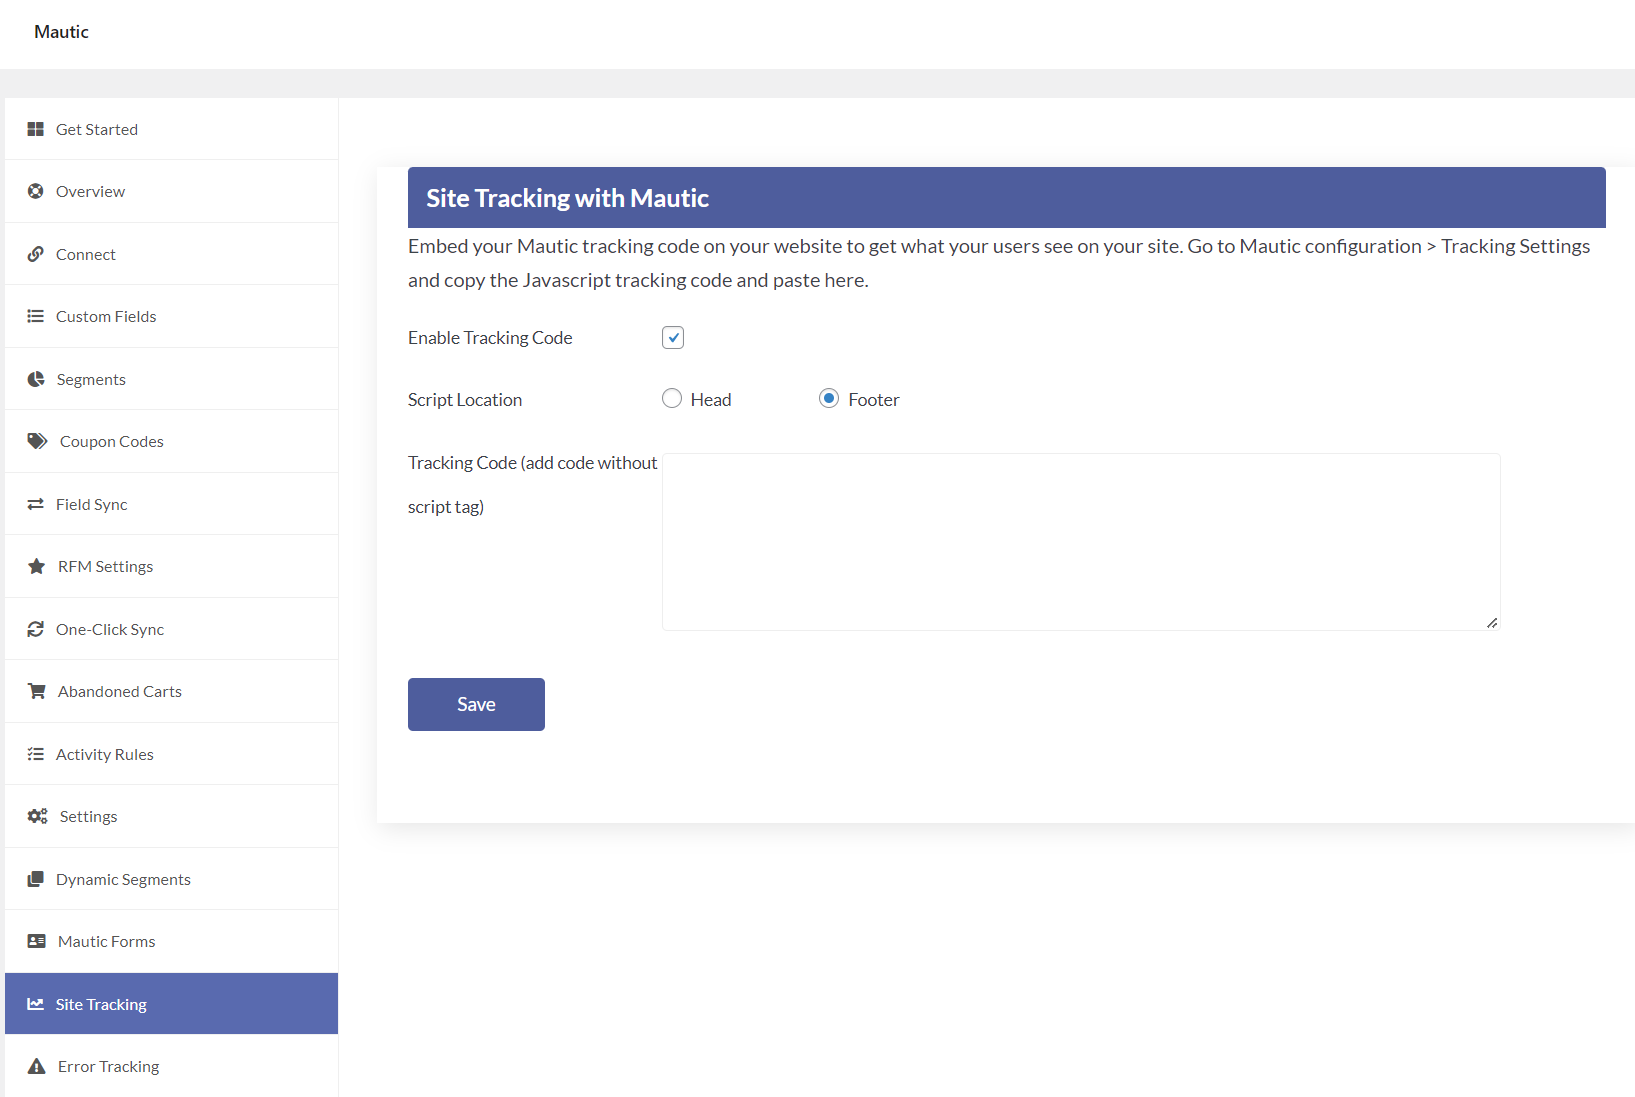
Task: Click the Footer radio label text
Action: click(874, 400)
